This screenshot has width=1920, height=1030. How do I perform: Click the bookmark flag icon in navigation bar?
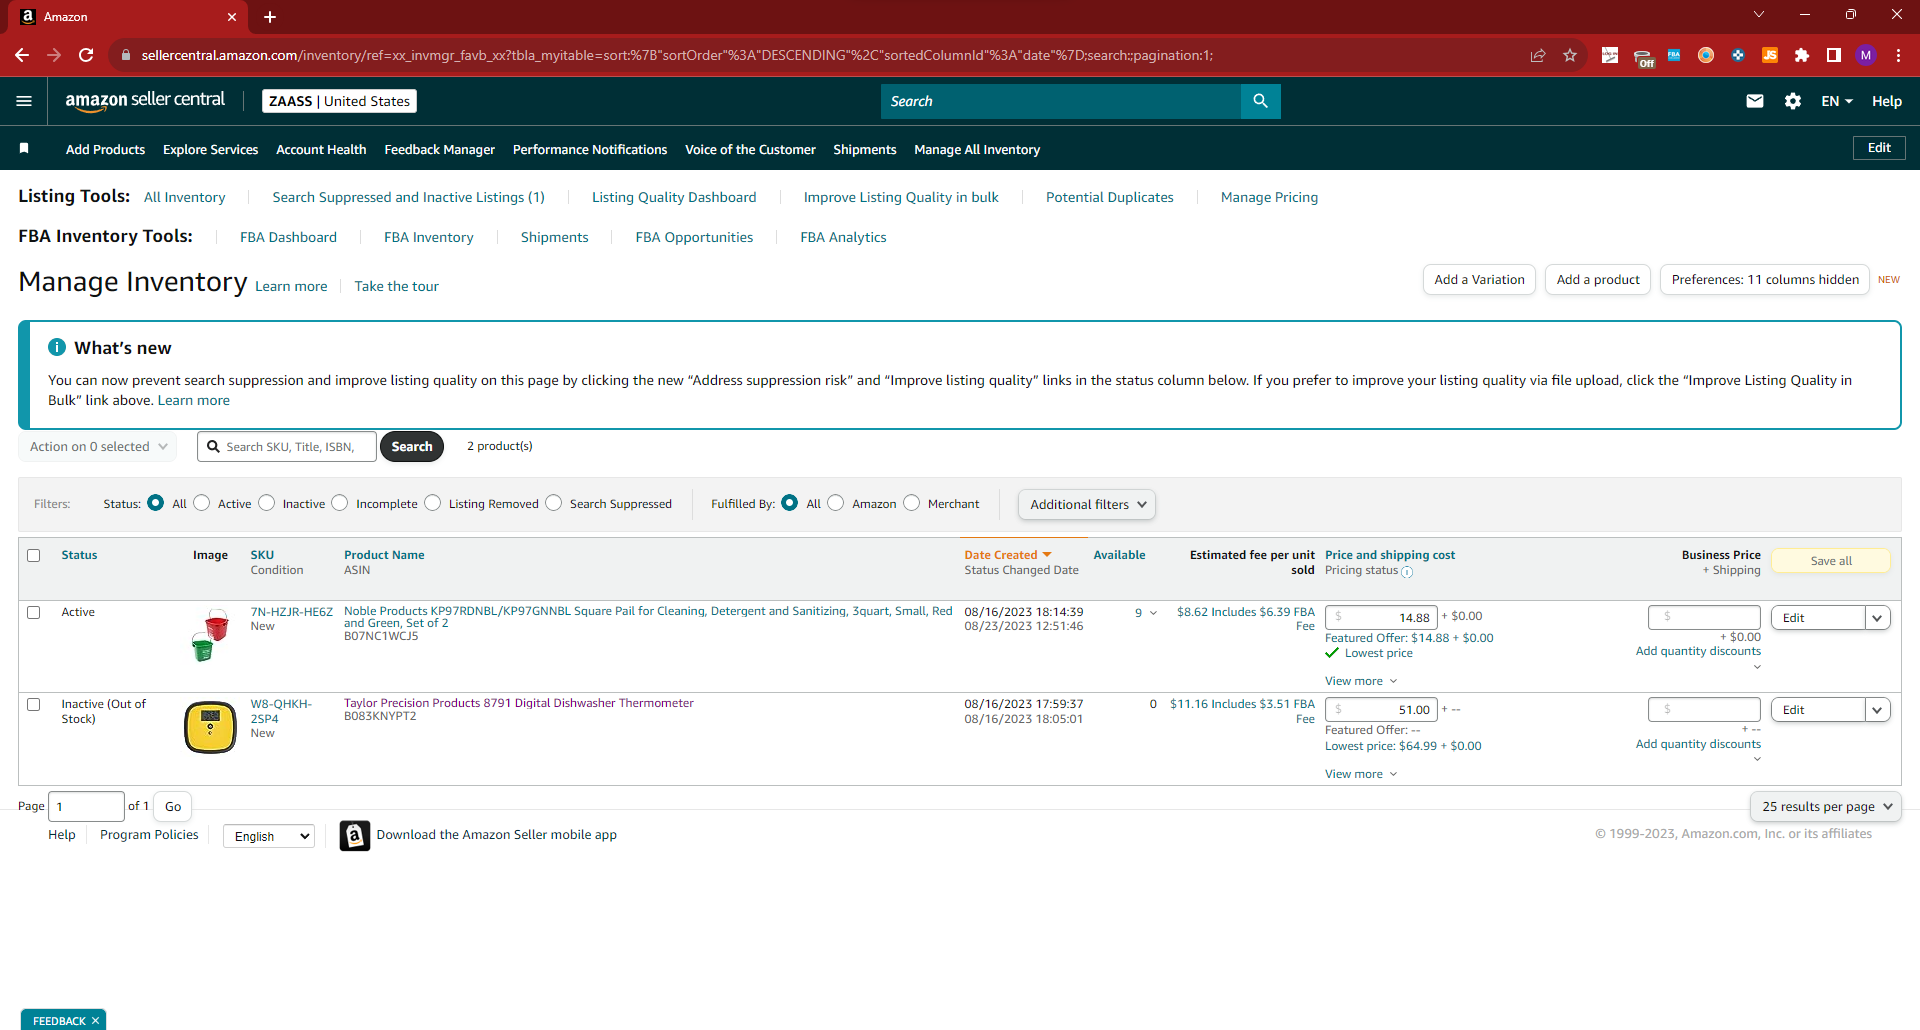click(x=24, y=149)
